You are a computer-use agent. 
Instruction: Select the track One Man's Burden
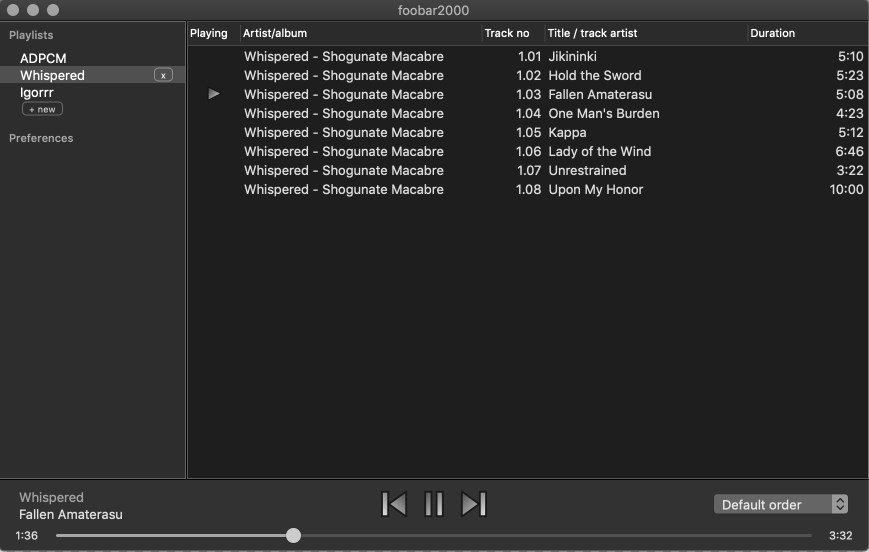[x=604, y=113]
